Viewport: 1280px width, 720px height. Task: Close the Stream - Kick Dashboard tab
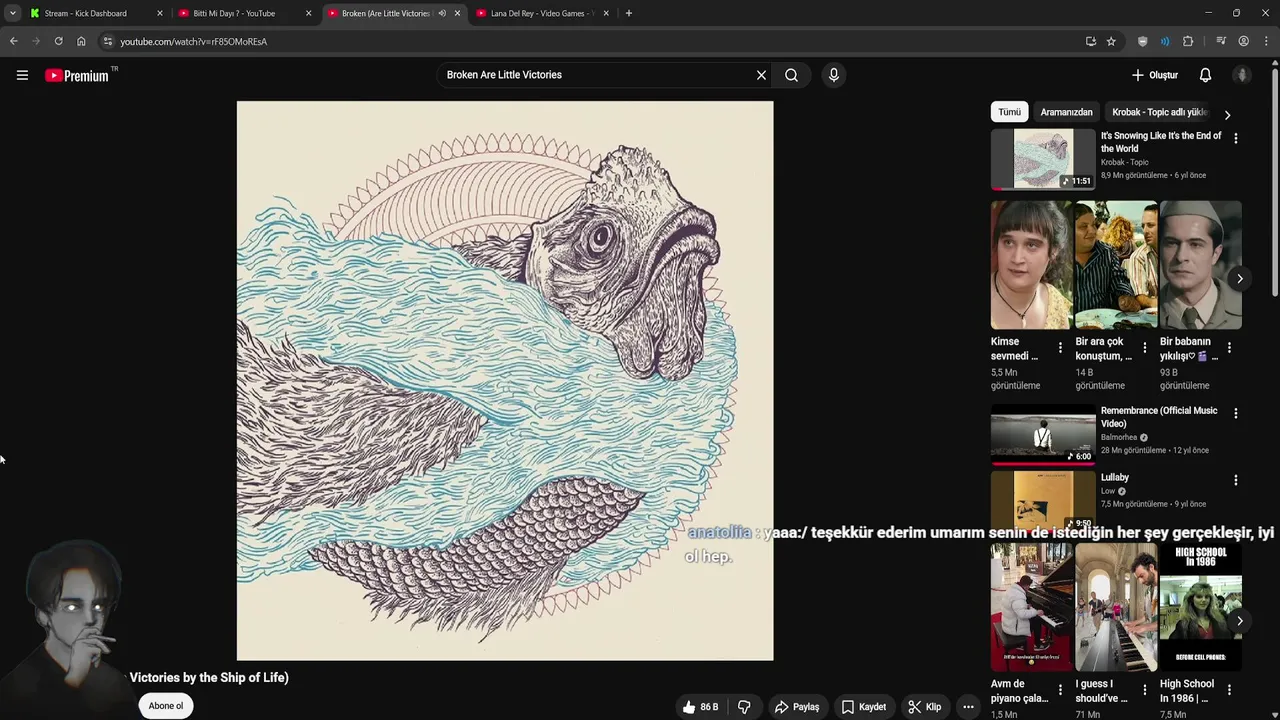tap(159, 13)
